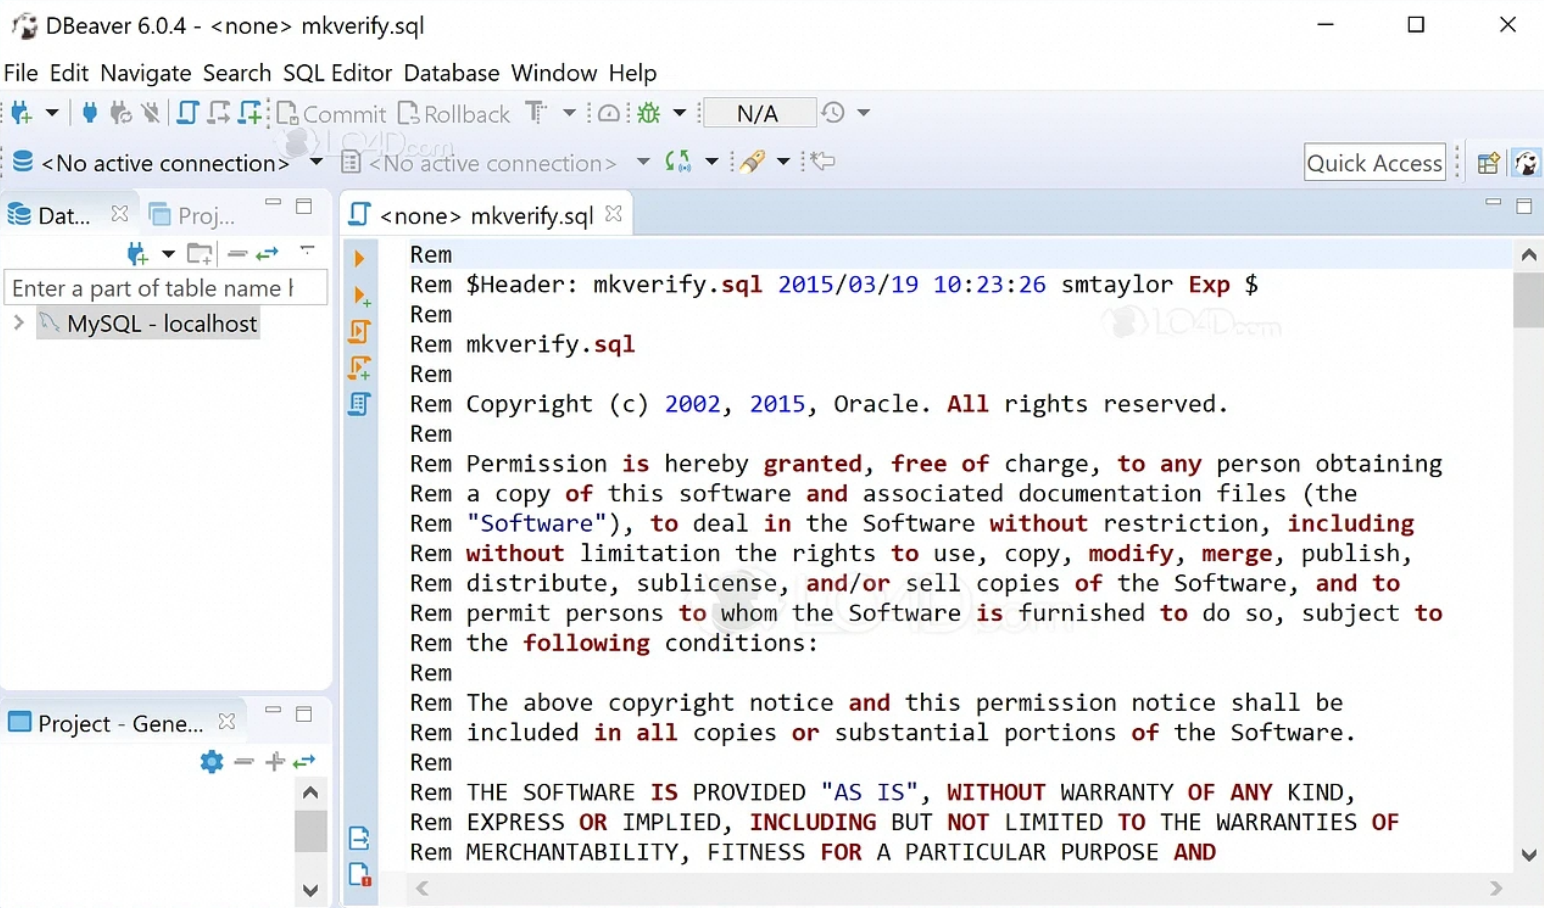Click the Connect plug icon in toolbar
Viewport: 1544px width, 908px height.
pyautogui.click(x=90, y=113)
